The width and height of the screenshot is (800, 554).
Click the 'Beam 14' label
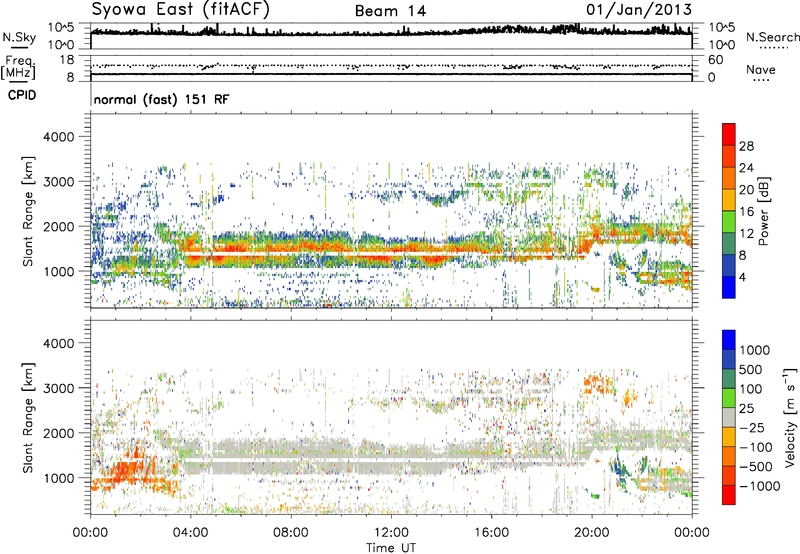tap(390, 11)
